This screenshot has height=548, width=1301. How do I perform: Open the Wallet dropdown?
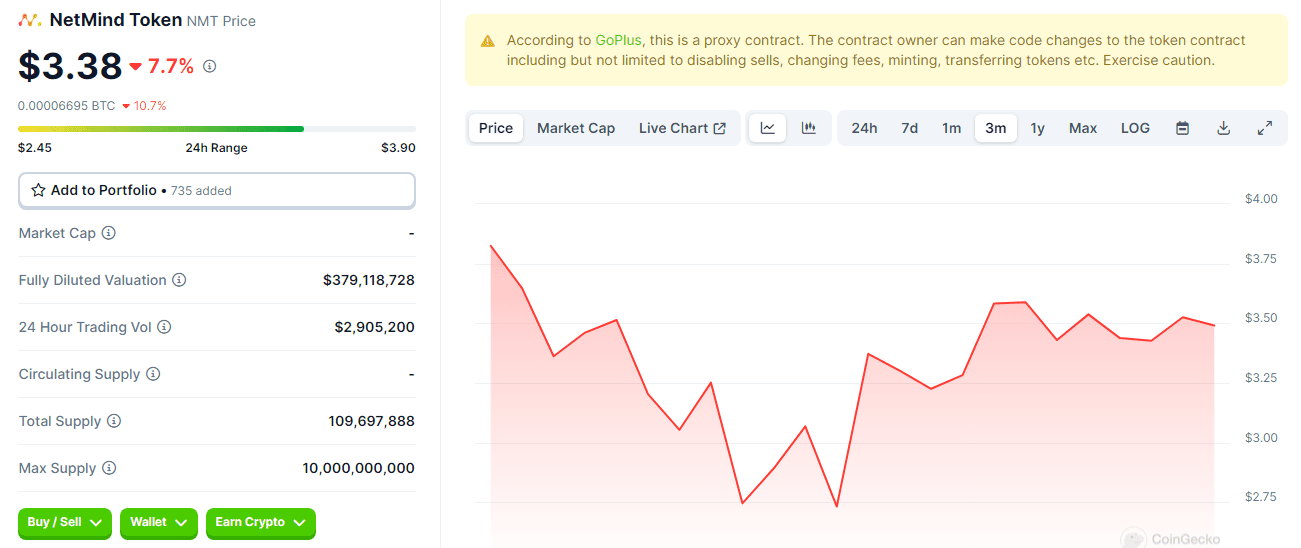[x=159, y=522]
